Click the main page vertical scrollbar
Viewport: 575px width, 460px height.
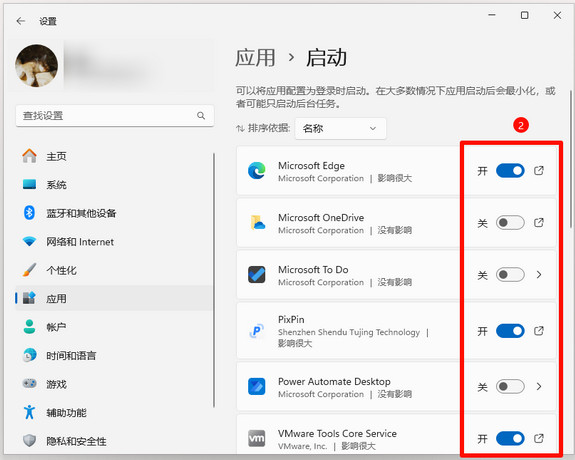pos(571,159)
